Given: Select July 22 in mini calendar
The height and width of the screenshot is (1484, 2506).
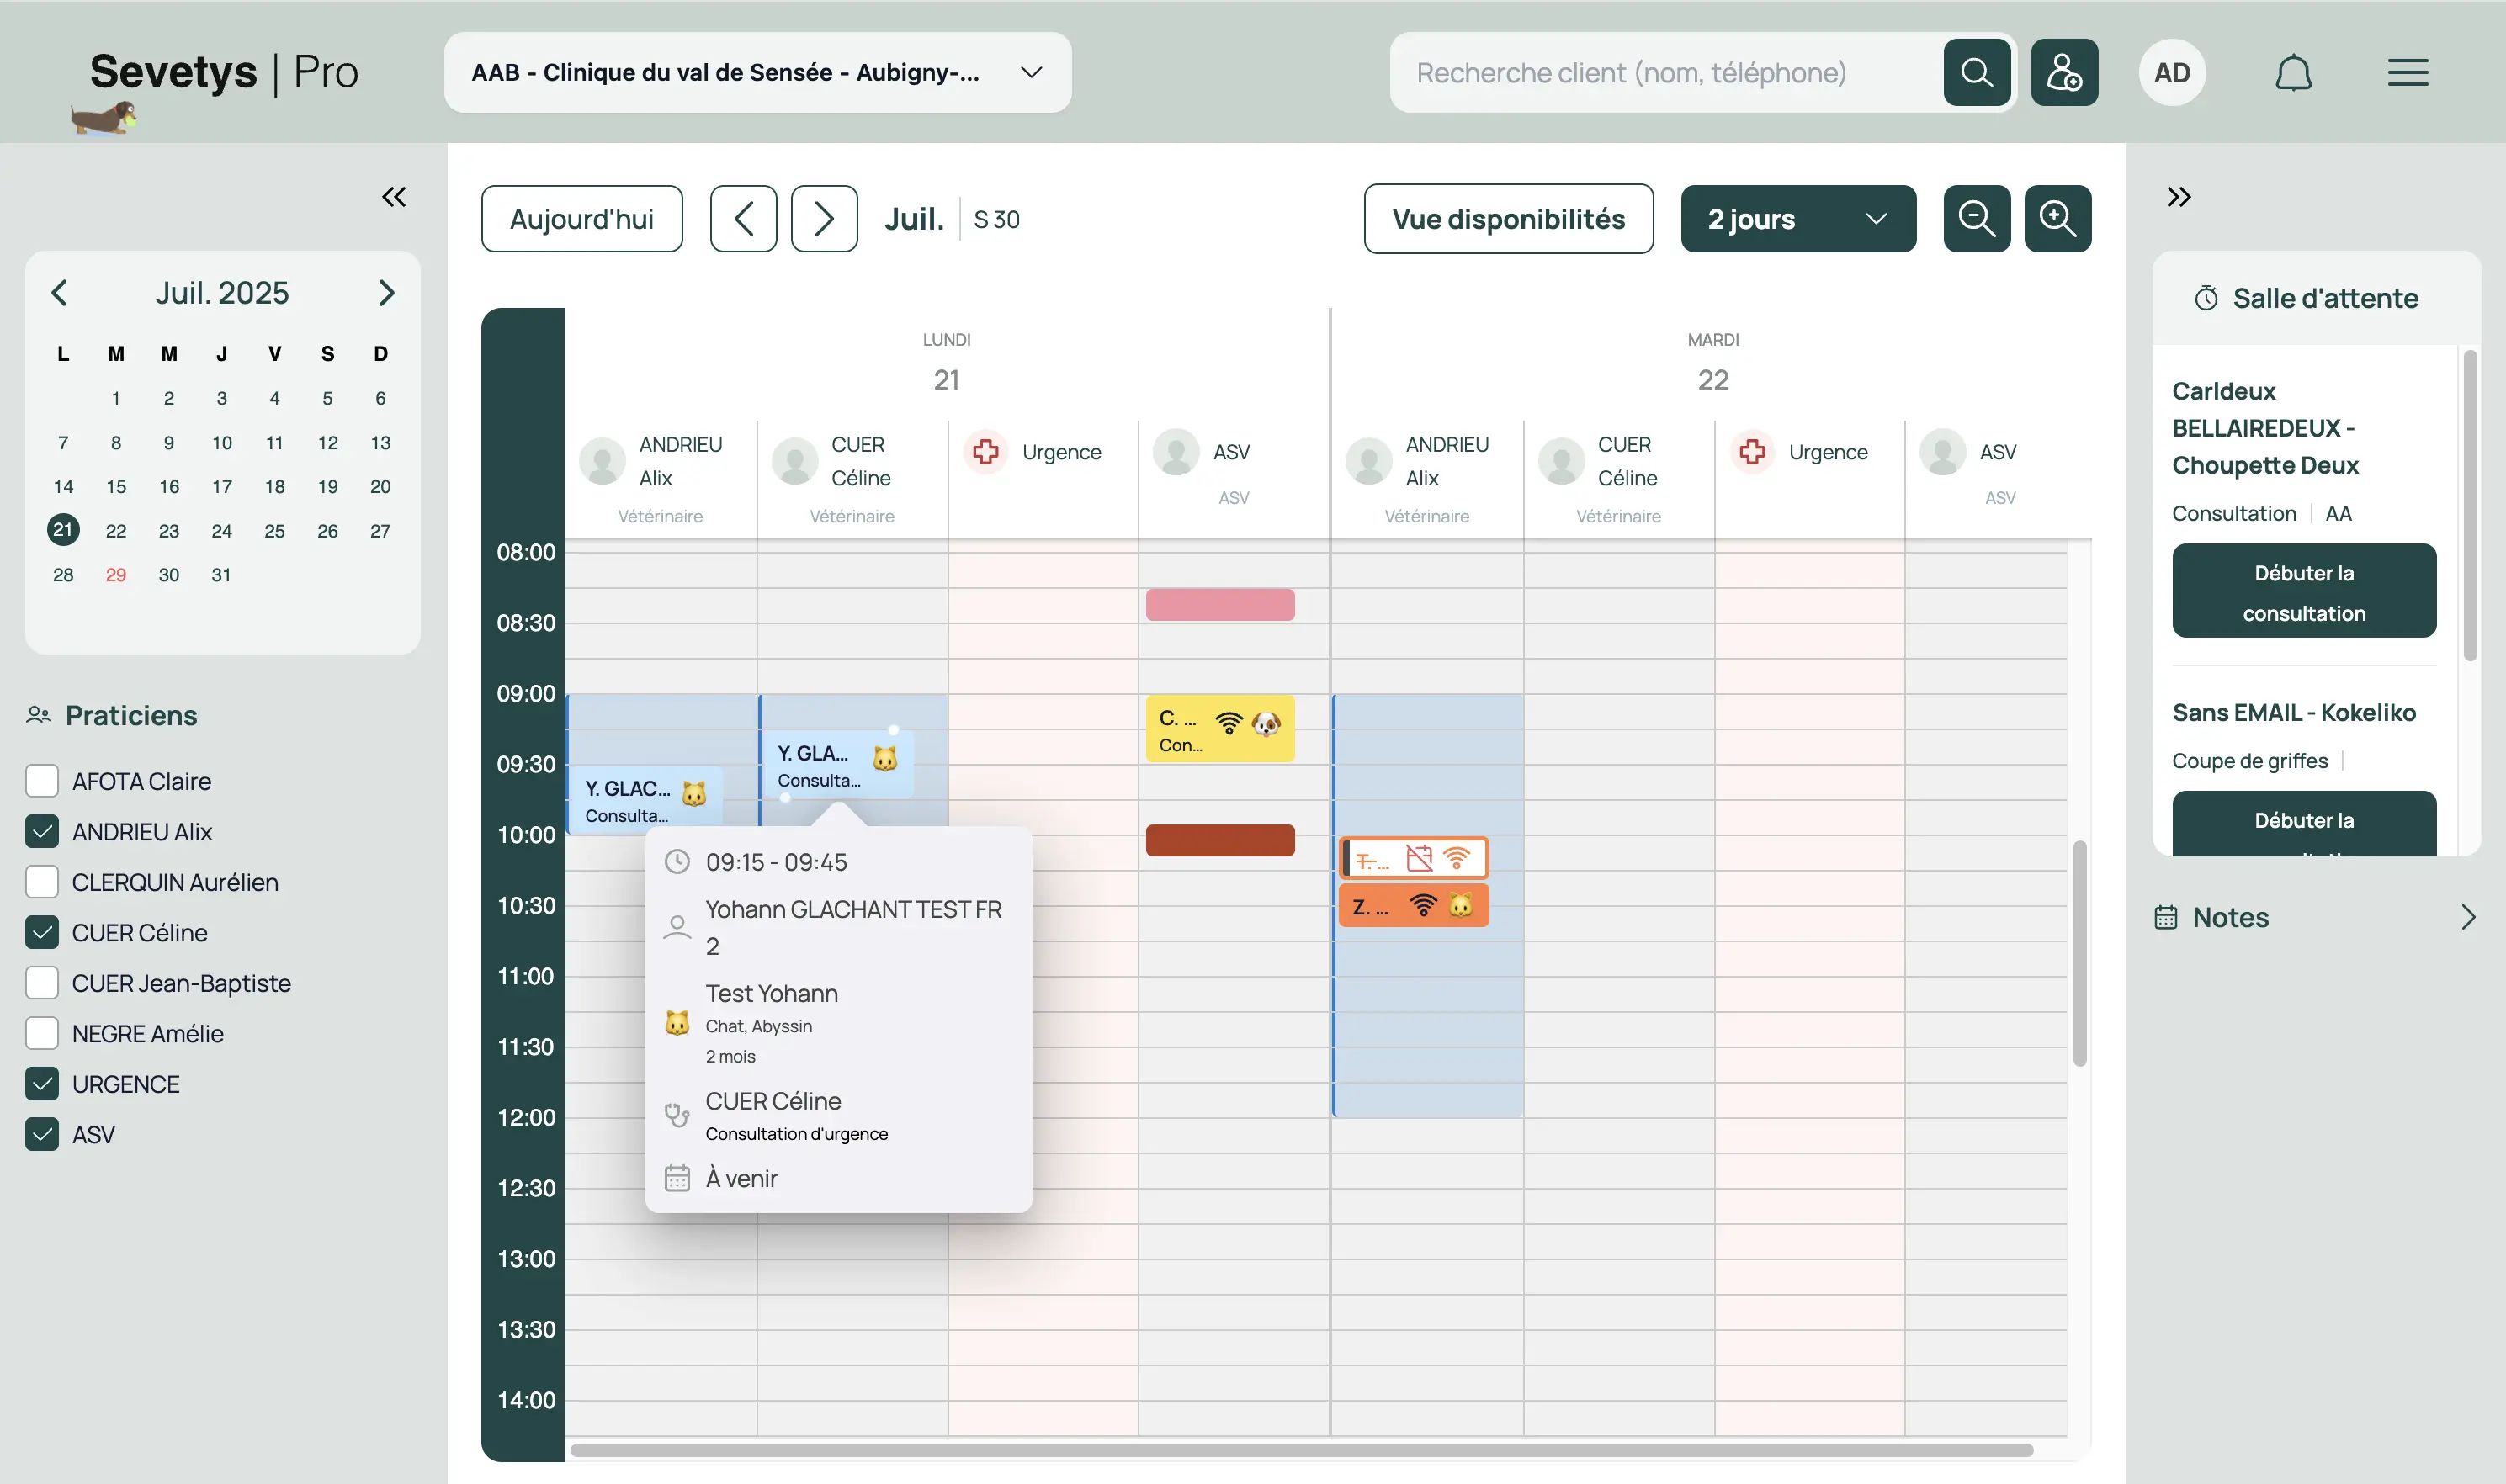Looking at the screenshot, I should pyautogui.click(x=116, y=530).
